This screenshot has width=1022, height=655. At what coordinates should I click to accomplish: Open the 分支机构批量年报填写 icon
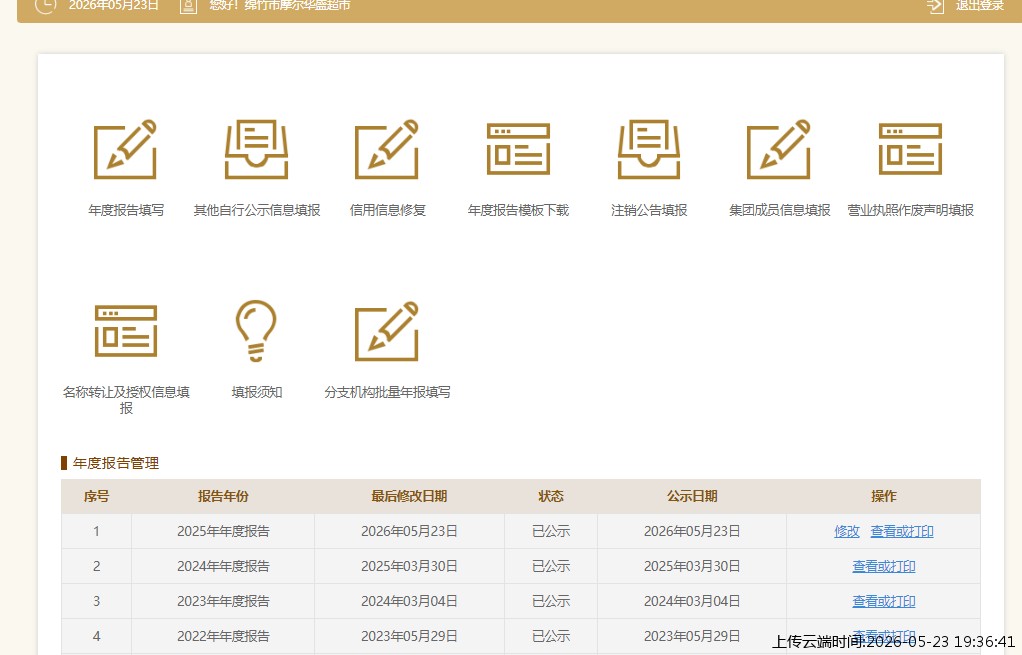pos(387,331)
